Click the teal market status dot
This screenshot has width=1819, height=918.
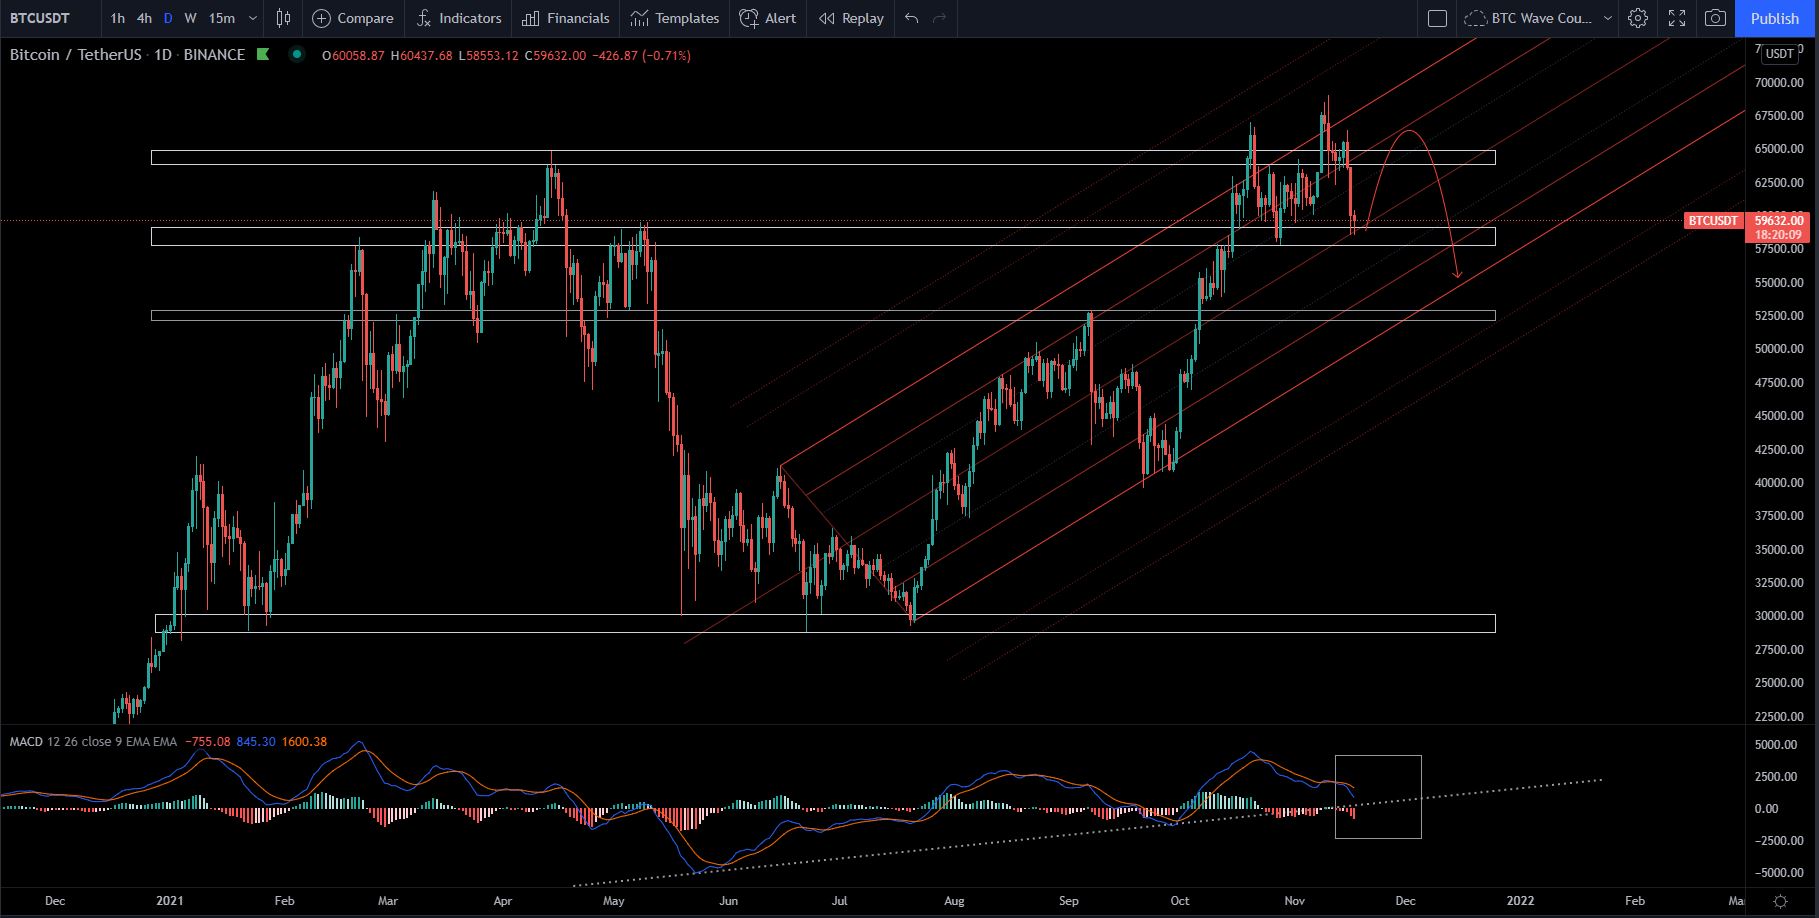point(296,55)
